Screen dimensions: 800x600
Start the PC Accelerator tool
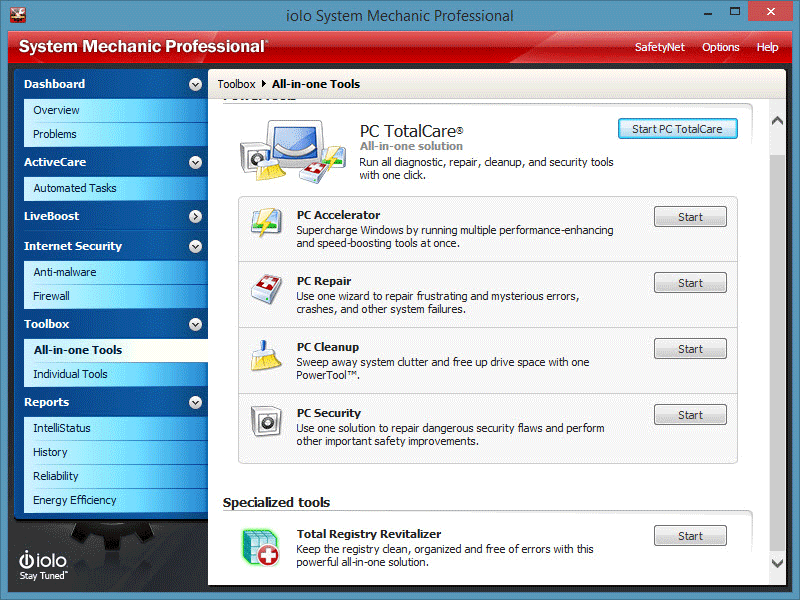(690, 217)
